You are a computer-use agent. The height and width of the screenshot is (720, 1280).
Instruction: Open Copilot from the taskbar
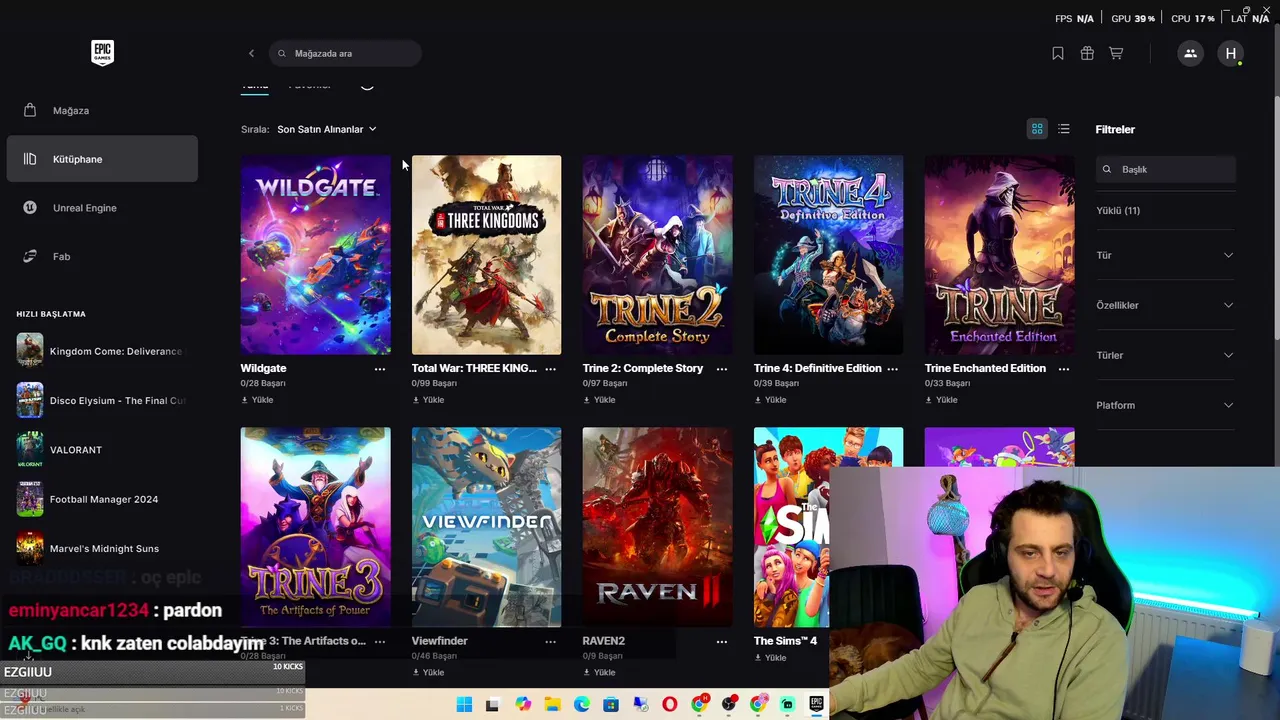[523, 705]
